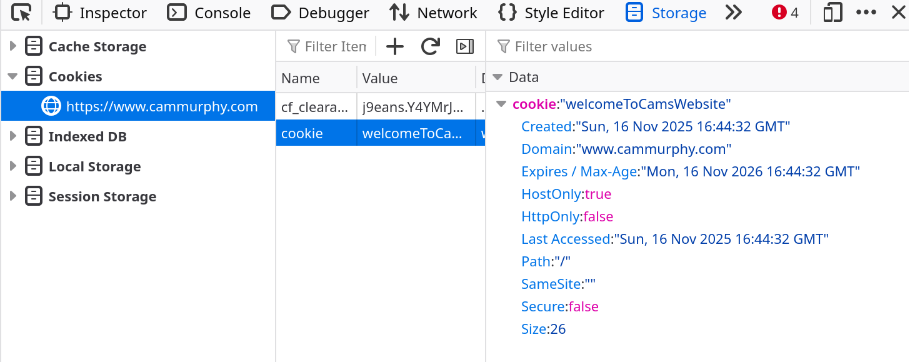The image size is (909, 362).
Task: Open the Style Editor tab
Action: (x=551, y=13)
